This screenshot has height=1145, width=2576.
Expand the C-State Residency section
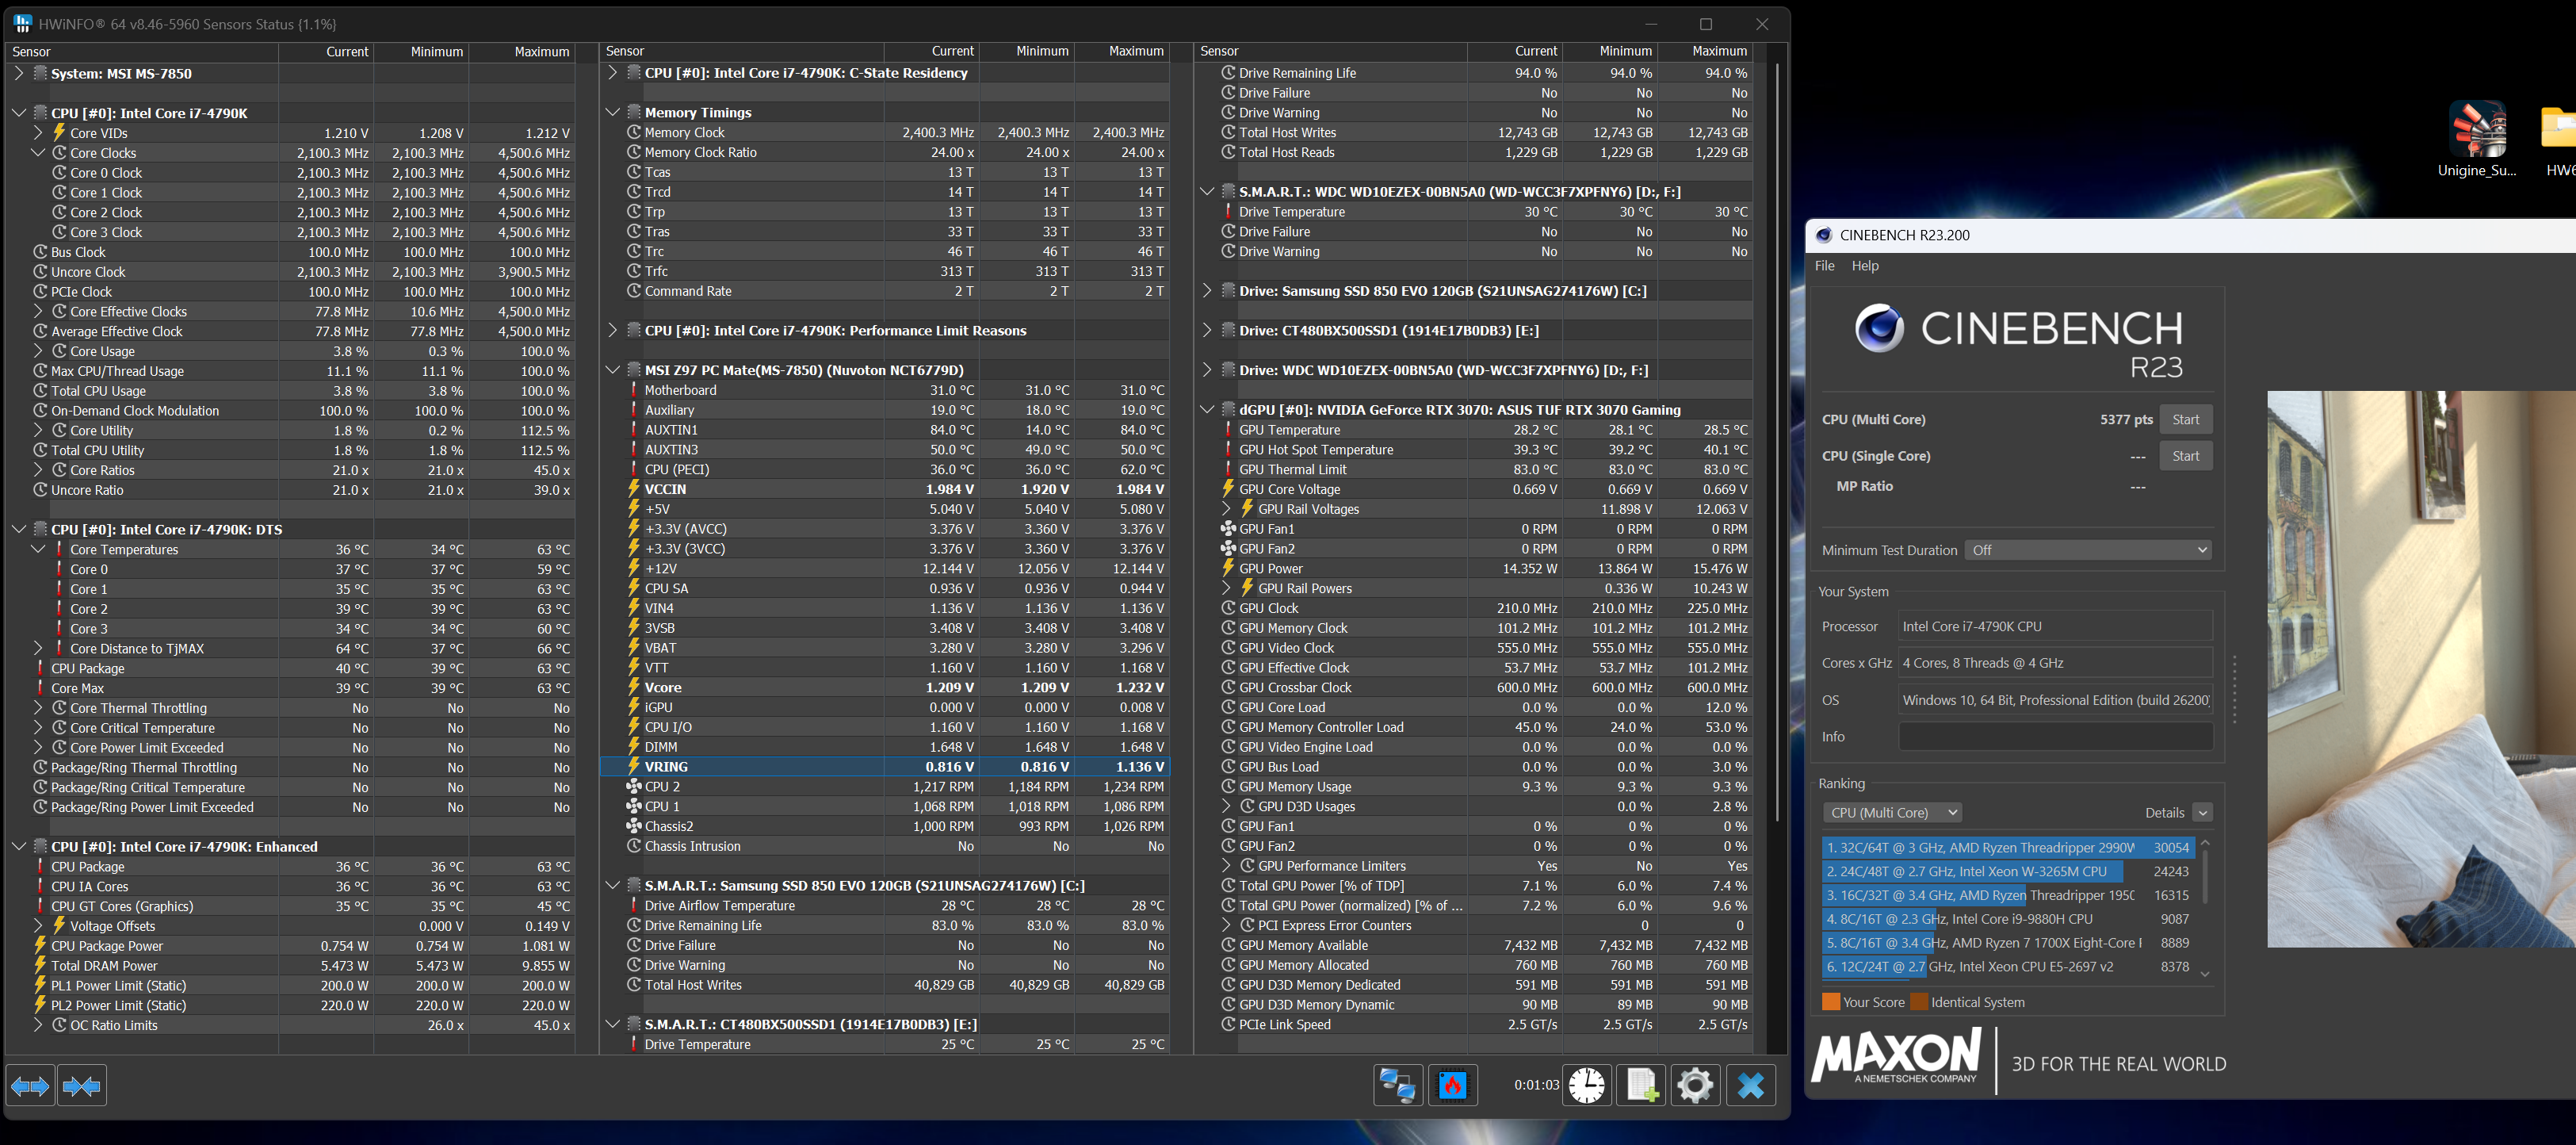(613, 73)
